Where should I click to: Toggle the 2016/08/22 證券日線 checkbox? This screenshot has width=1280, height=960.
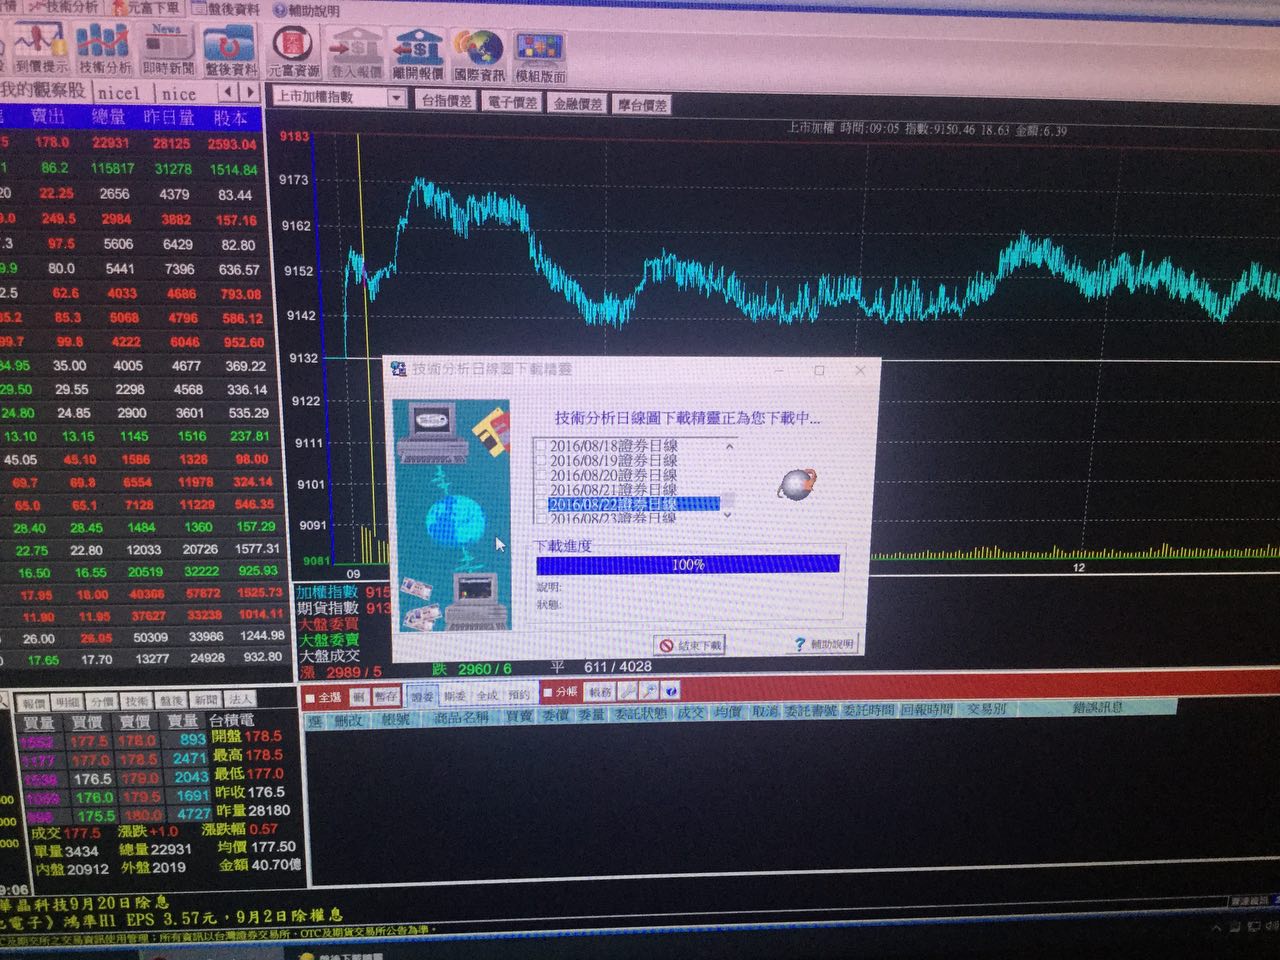[541, 504]
